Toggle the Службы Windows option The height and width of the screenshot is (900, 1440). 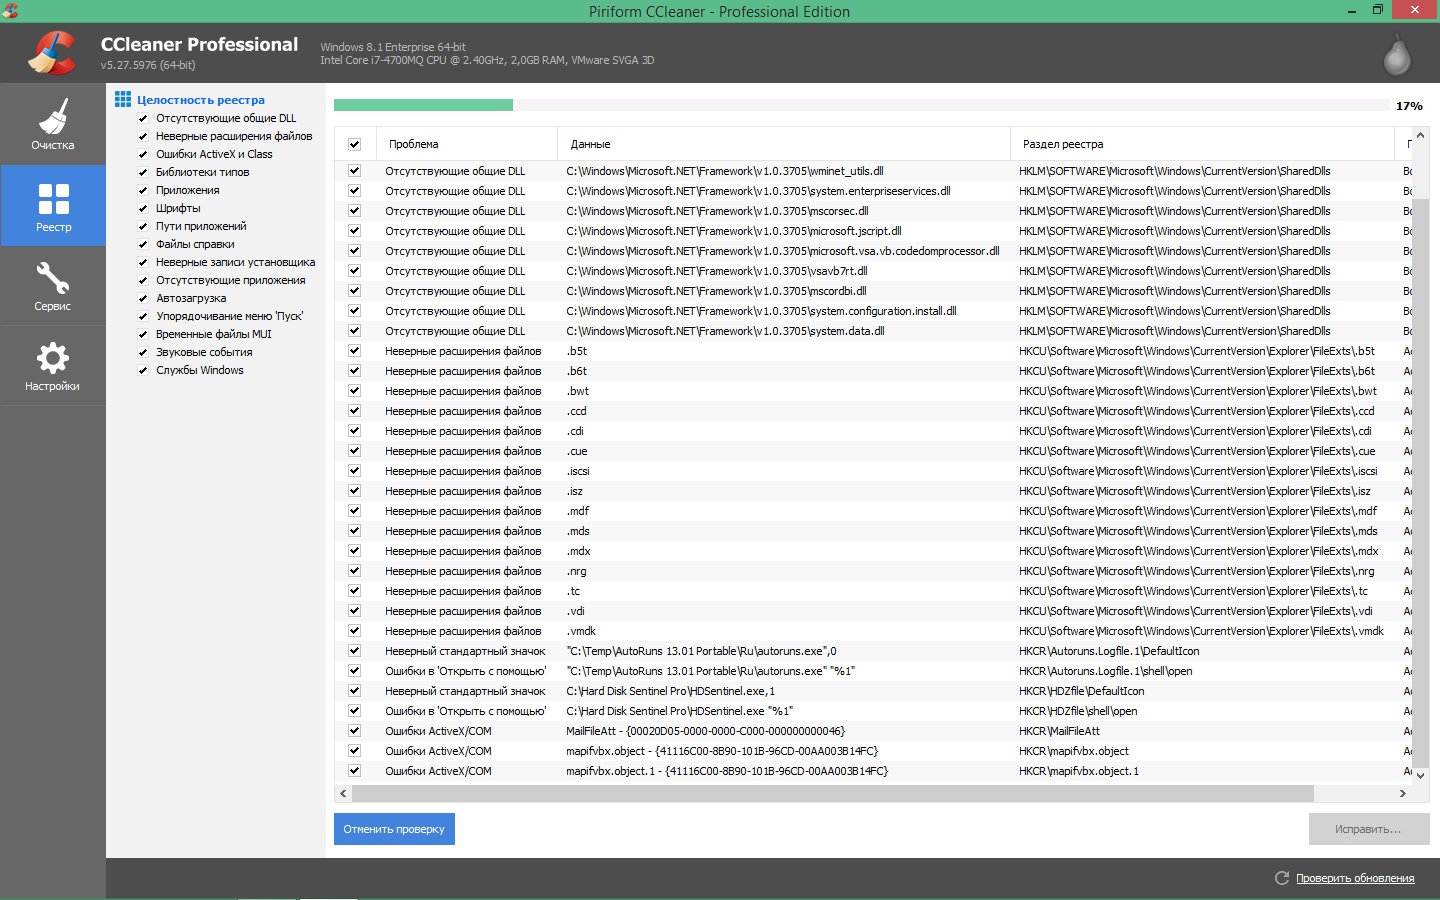click(143, 370)
